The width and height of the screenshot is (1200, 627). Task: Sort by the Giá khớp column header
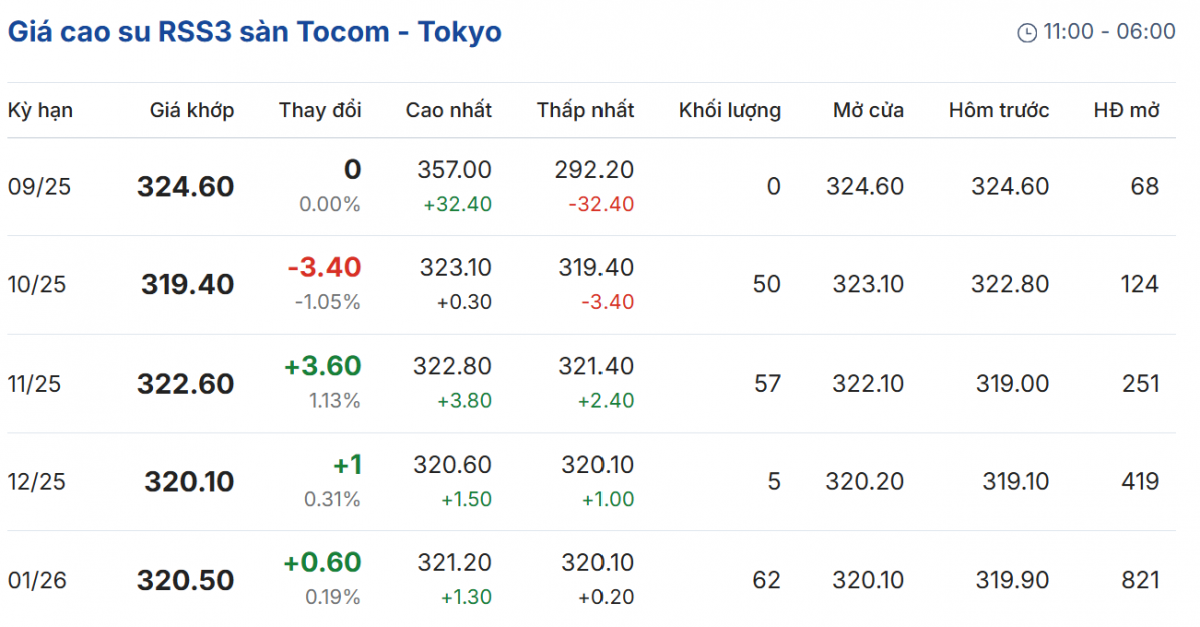pyautogui.click(x=192, y=110)
